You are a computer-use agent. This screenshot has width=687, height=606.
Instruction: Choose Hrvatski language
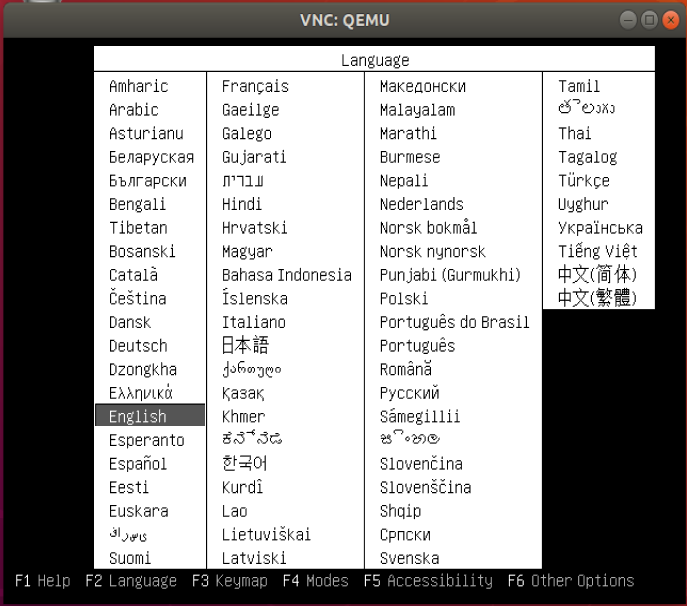coord(255,228)
